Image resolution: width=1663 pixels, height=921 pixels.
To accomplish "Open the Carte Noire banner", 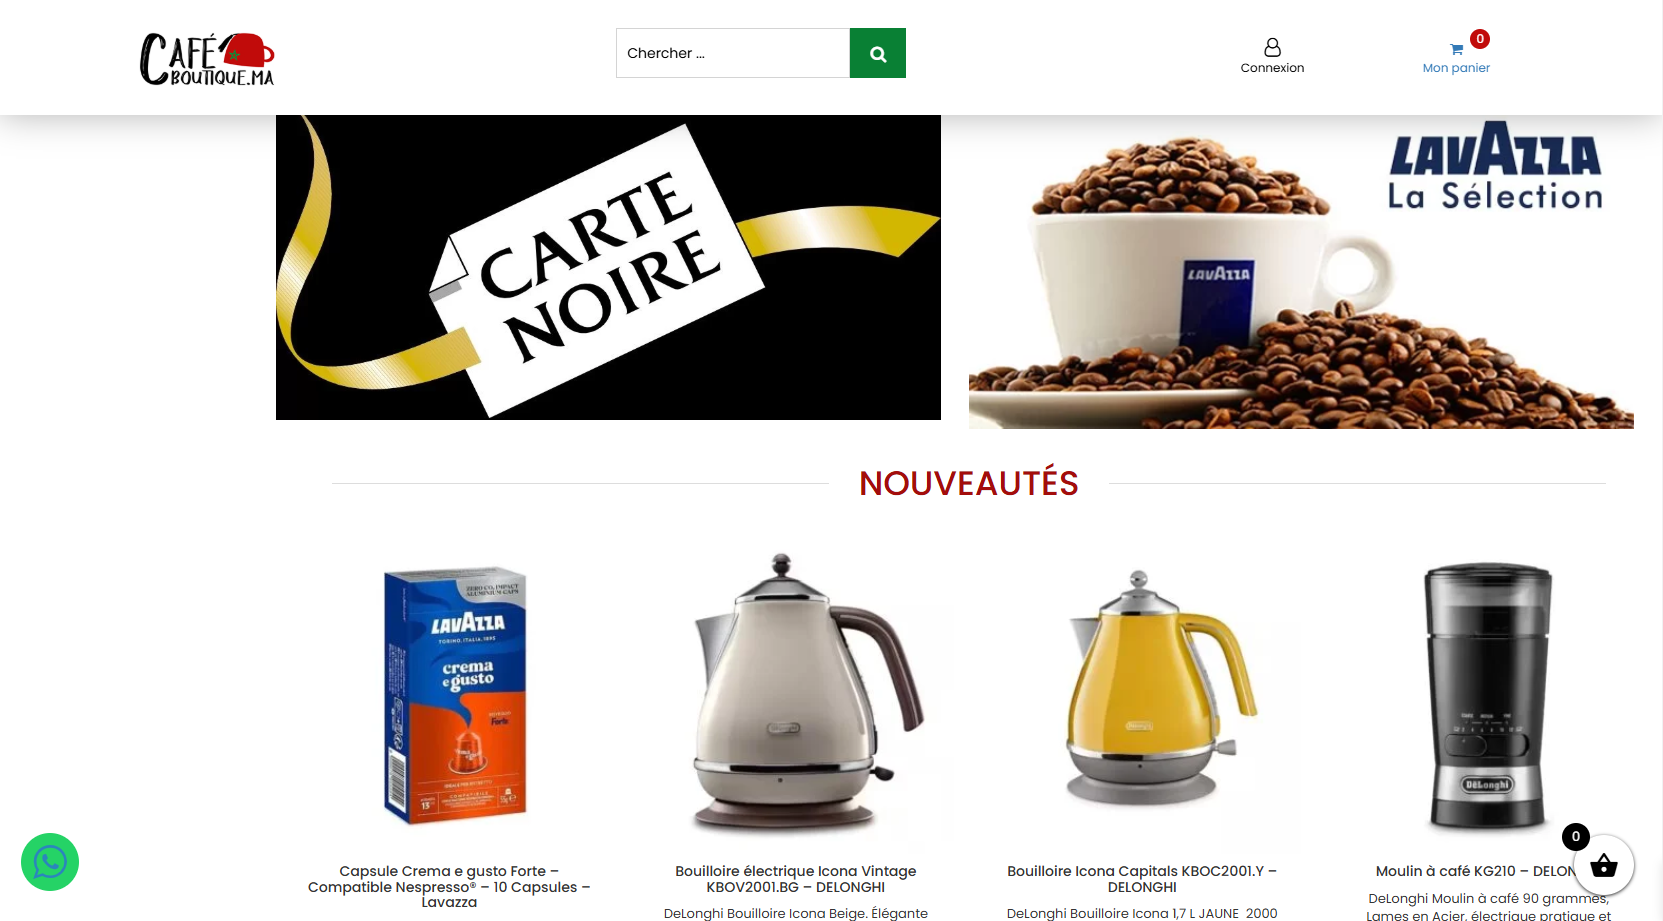I will click(608, 267).
